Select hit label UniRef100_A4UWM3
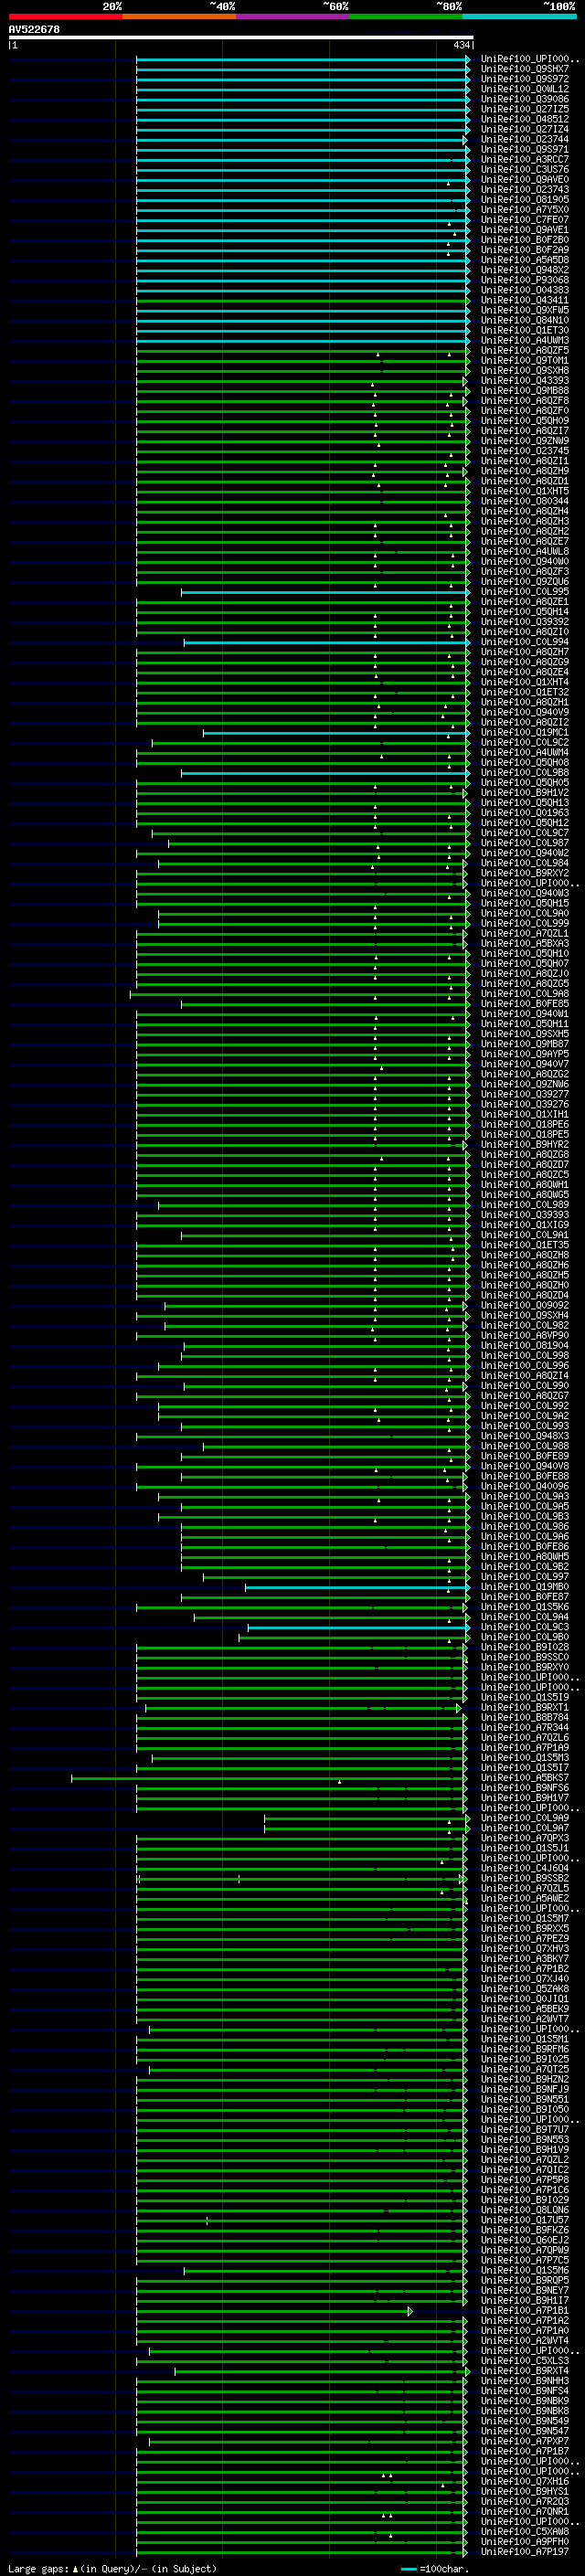The width and height of the screenshot is (585, 2576). [x=525, y=341]
